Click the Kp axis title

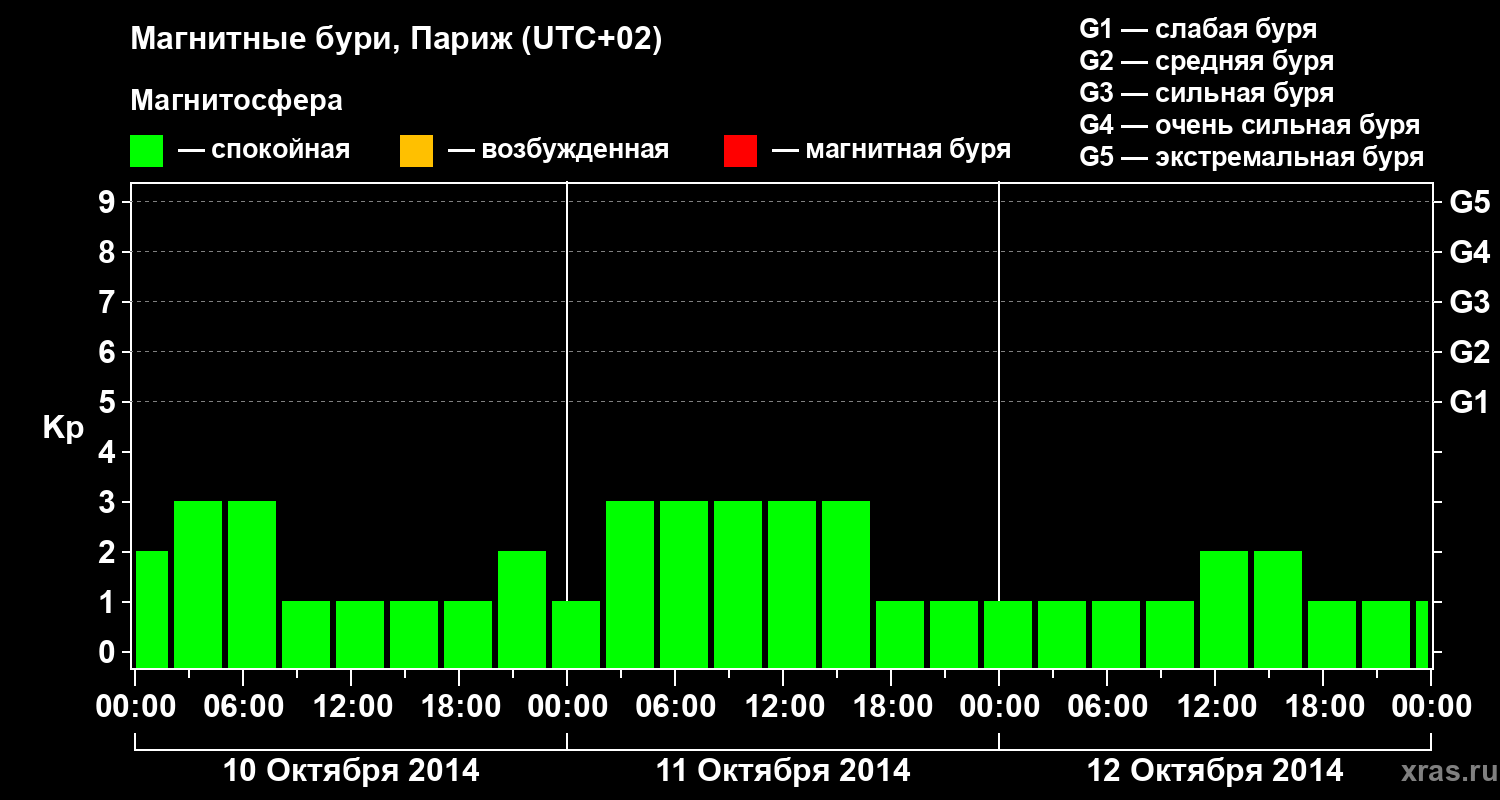(x=63, y=427)
